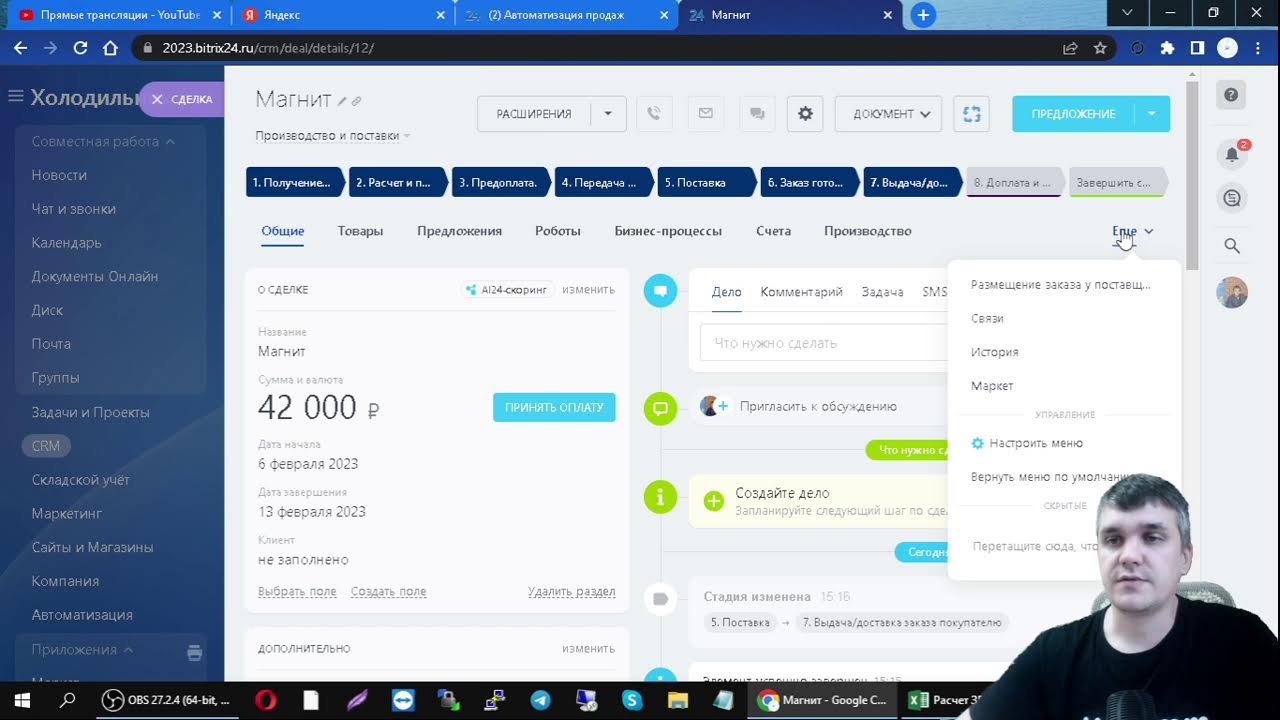
Task: Open Chrome extensions puzzle icon
Action: [x=1167, y=48]
